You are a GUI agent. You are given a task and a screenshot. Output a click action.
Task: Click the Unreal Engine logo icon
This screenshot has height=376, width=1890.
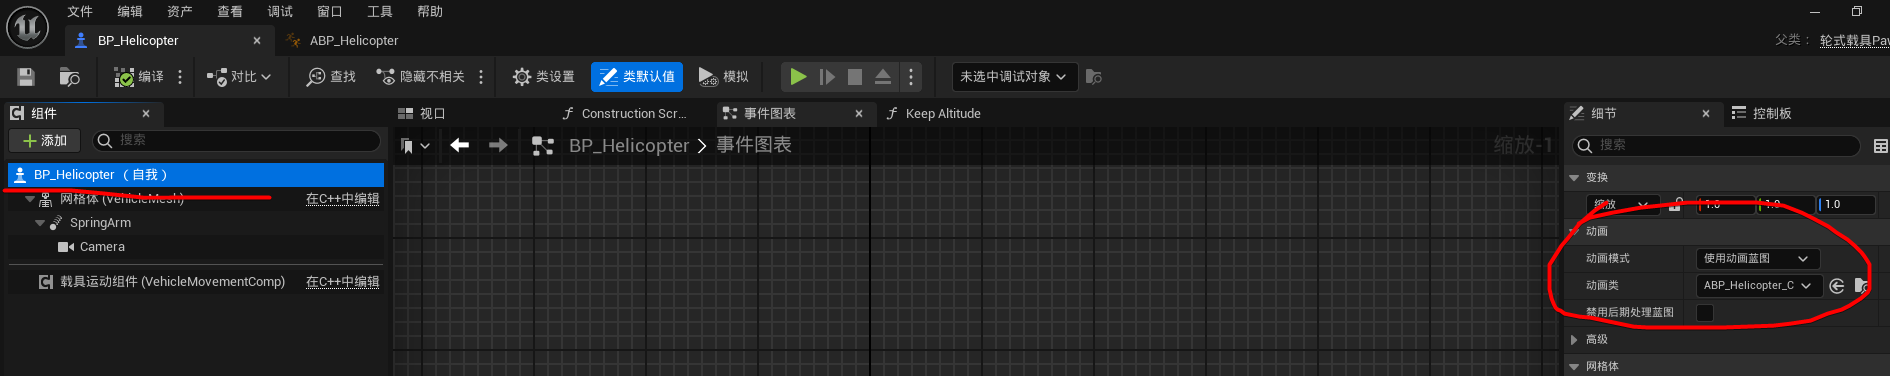(x=27, y=27)
